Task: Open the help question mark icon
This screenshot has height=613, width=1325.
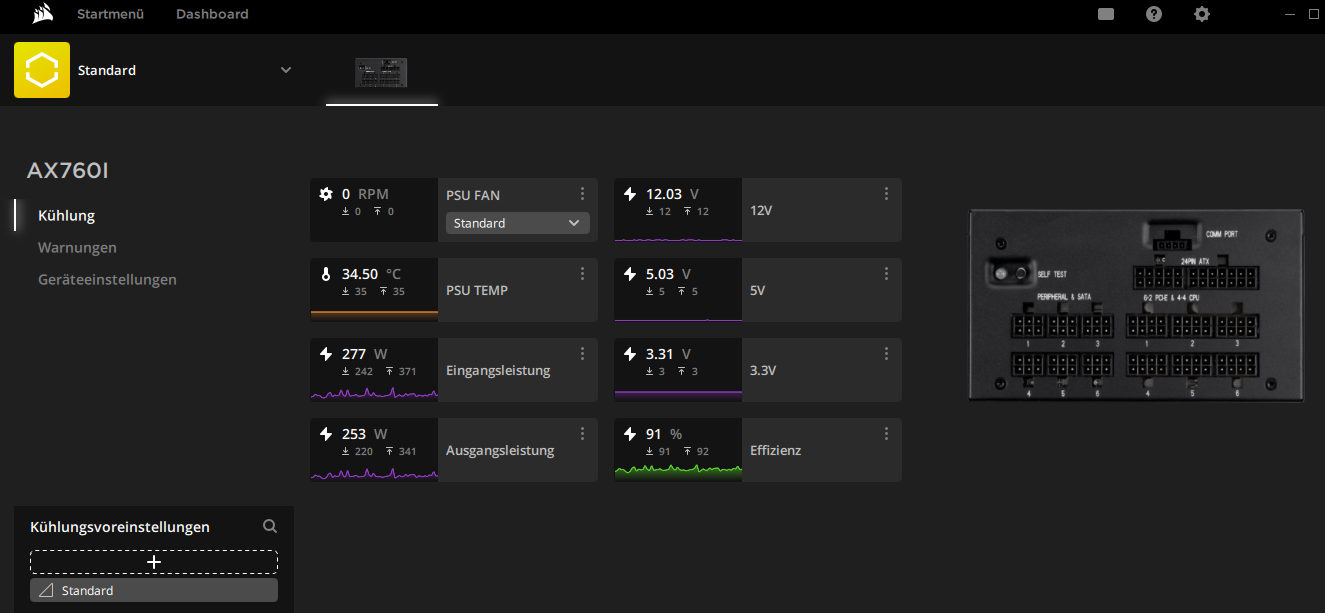Action: click(1154, 14)
